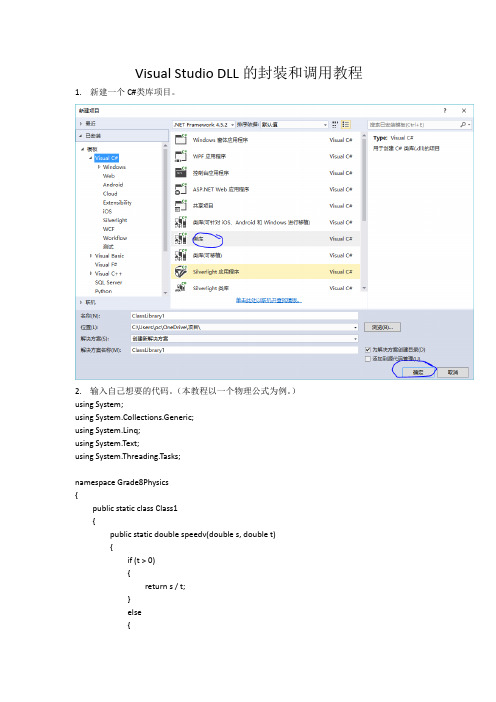Select SQL Server in the tree
The width and height of the screenshot is (496, 702).
(x=108, y=283)
